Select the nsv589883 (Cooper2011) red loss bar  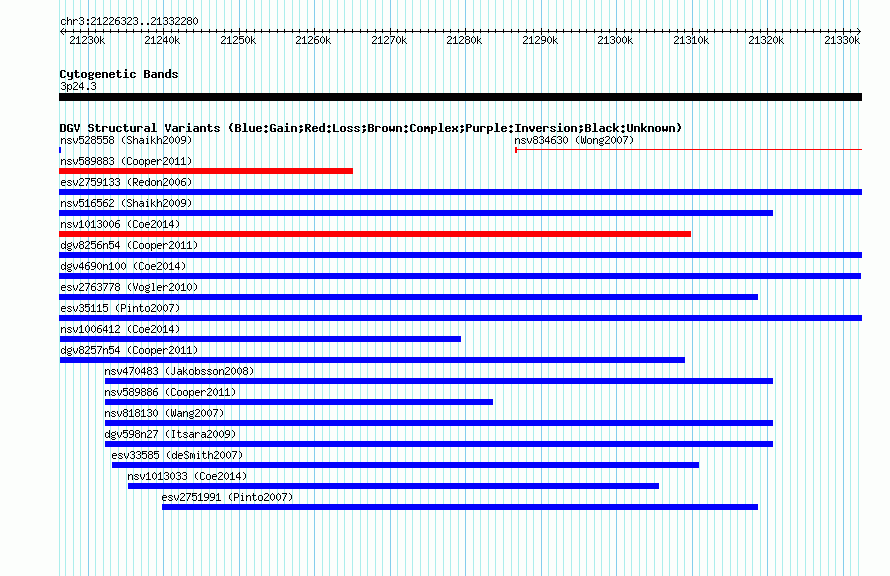point(206,171)
